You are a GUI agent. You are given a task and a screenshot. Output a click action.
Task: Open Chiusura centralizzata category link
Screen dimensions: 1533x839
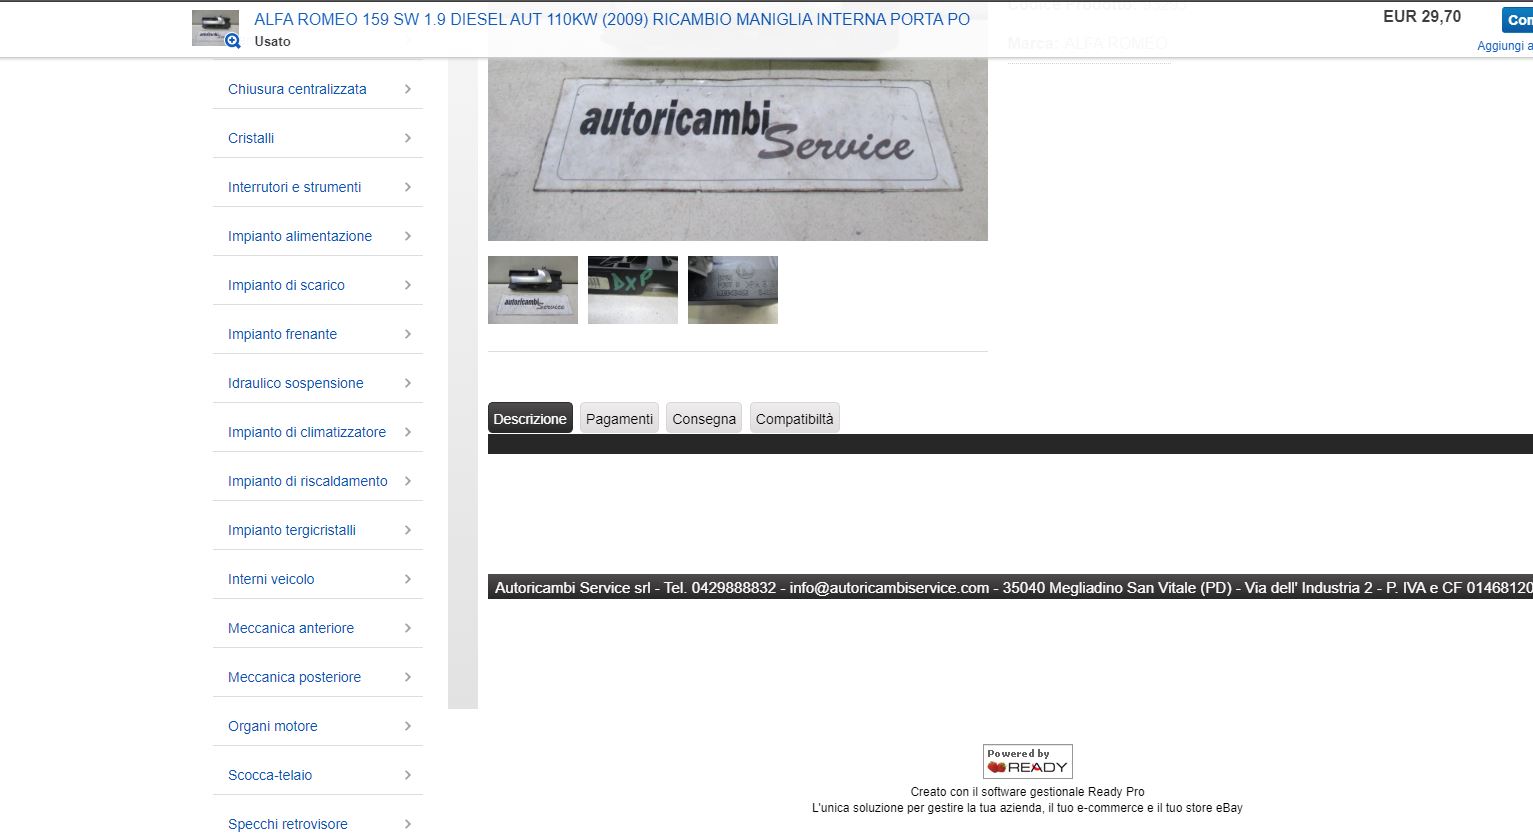(x=297, y=89)
